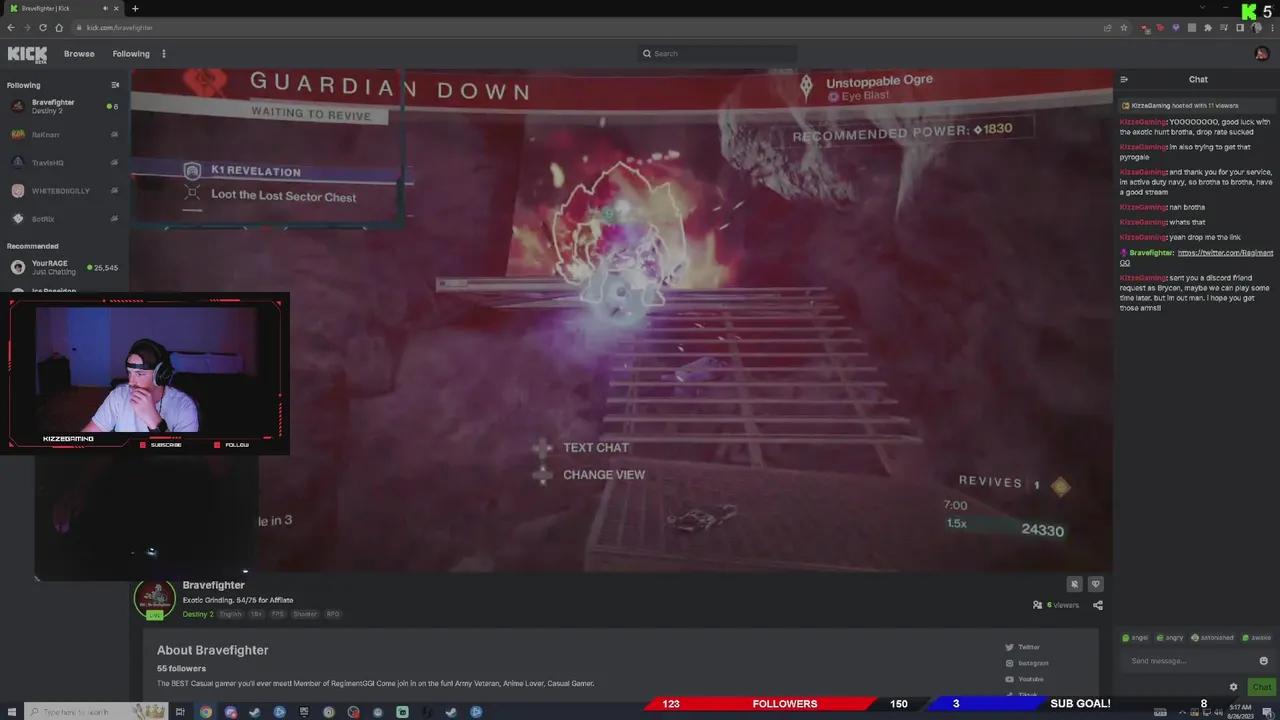Open Google Chrome from the taskbar
This screenshot has height=720, width=1280.
pyautogui.click(x=206, y=712)
